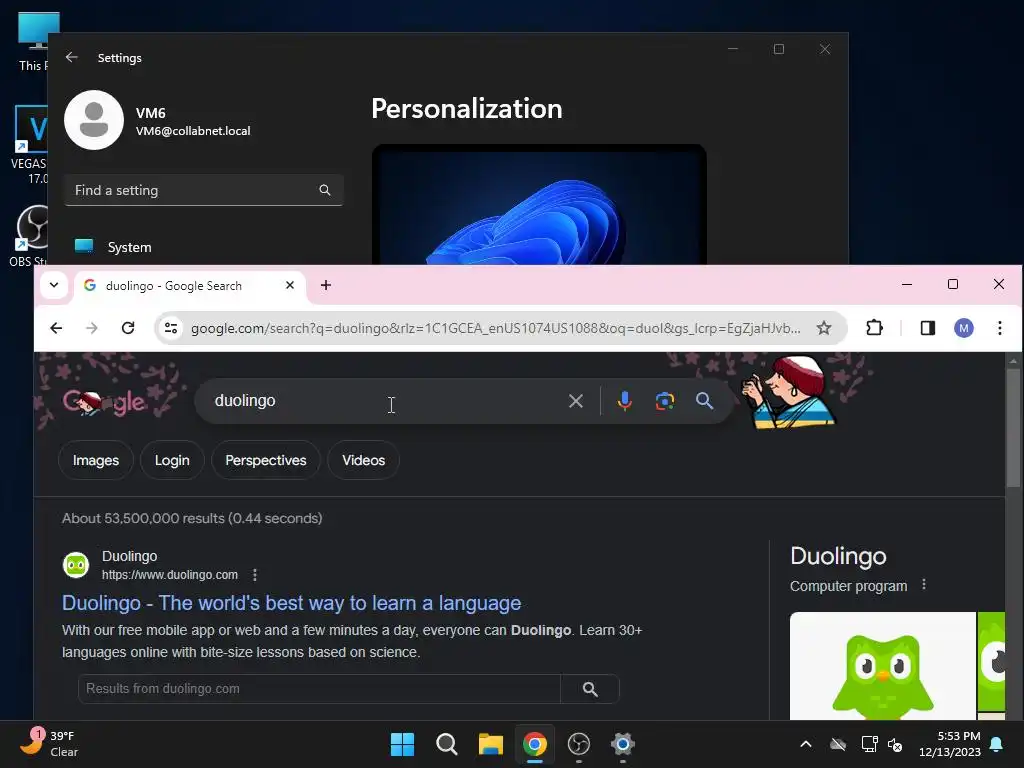Toggle Chrome side panel
This screenshot has height=768, width=1024.
pos(927,328)
